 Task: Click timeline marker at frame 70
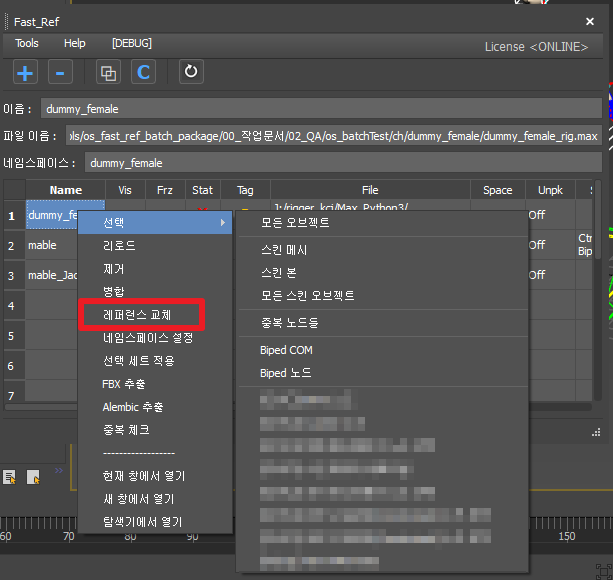tap(69, 536)
